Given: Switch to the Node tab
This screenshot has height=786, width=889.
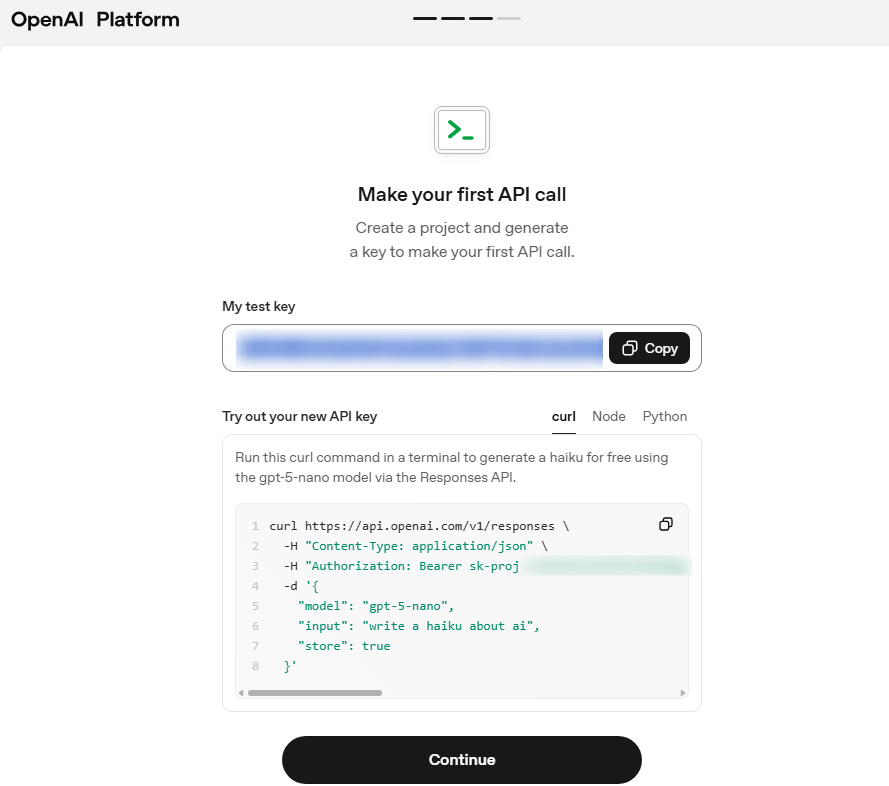Looking at the screenshot, I should (x=609, y=416).
